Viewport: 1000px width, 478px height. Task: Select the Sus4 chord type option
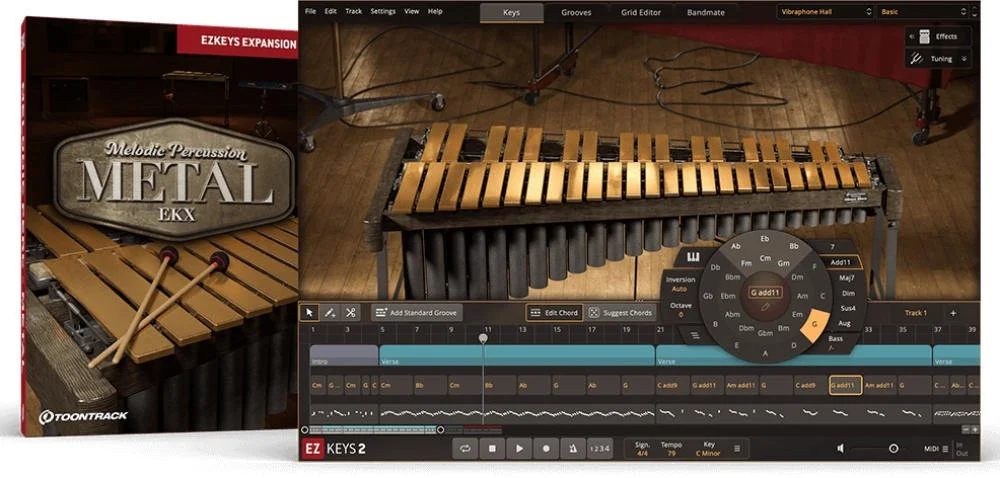click(848, 308)
